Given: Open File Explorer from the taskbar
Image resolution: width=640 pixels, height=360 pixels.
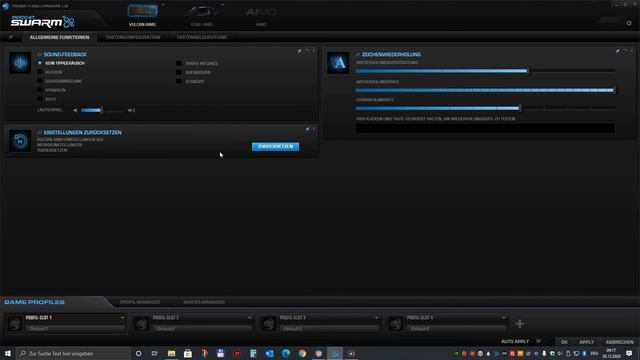Looking at the screenshot, I should 171,353.
